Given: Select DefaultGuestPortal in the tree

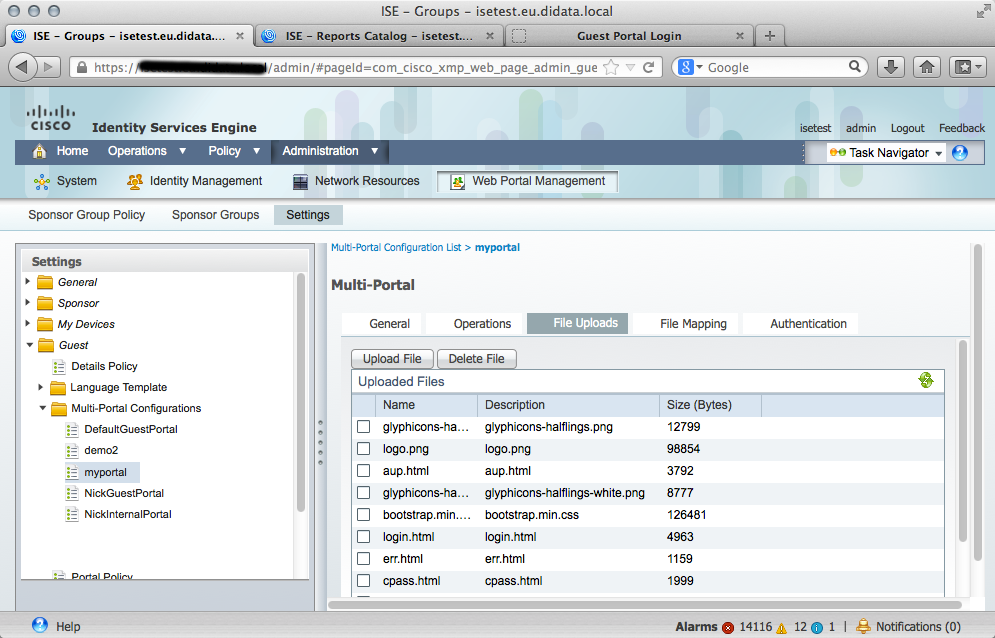Looking at the screenshot, I should 131,429.
